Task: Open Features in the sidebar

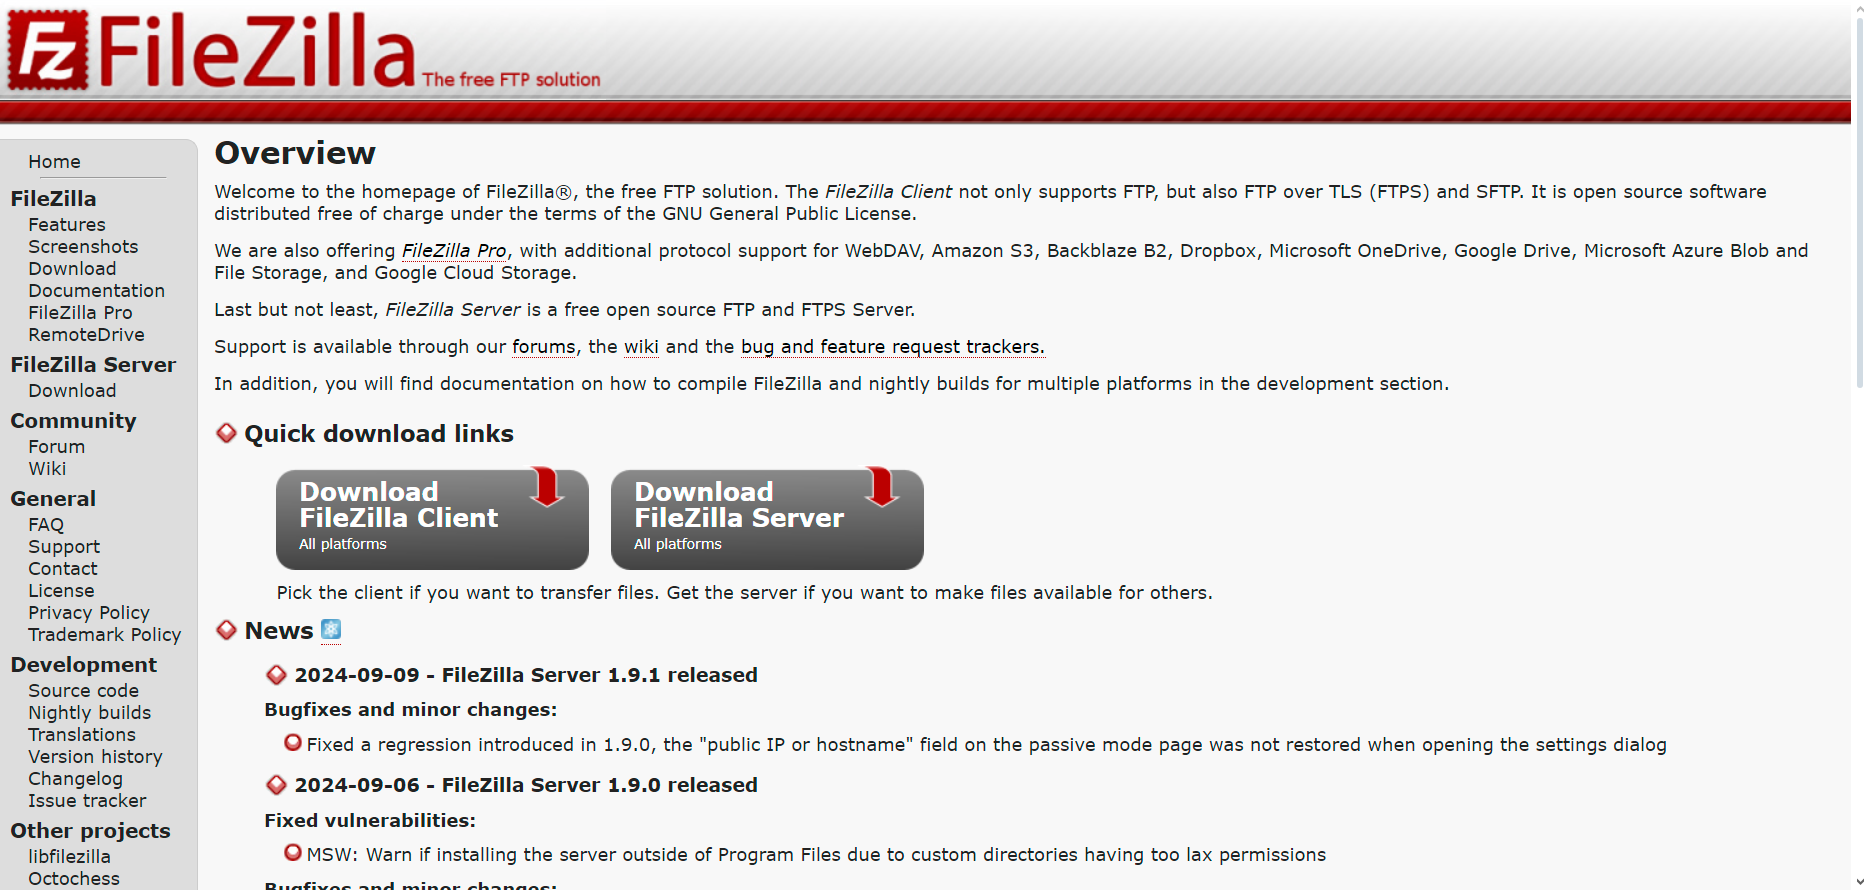Action: [67, 225]
